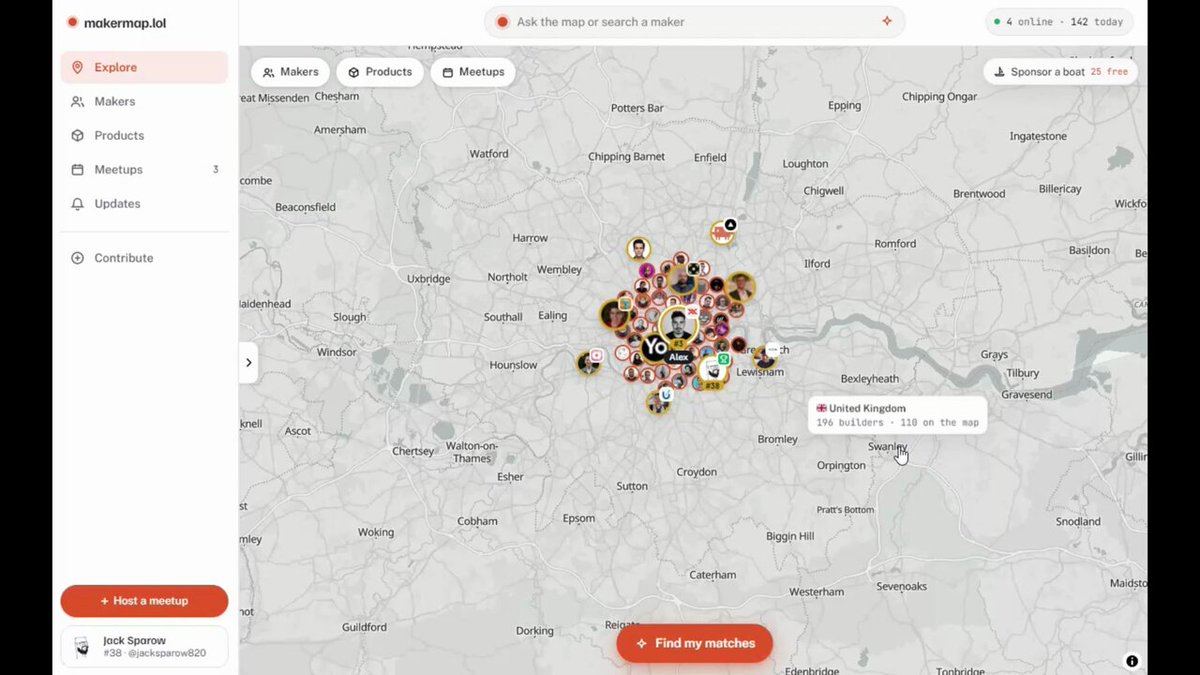Toggle the Products filter chip on the map

pyautogui.click(x=380, y=72)
